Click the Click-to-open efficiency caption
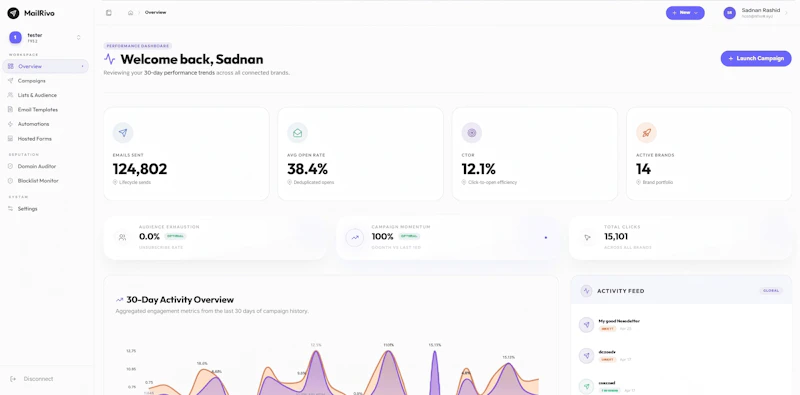 pos(492,182)
